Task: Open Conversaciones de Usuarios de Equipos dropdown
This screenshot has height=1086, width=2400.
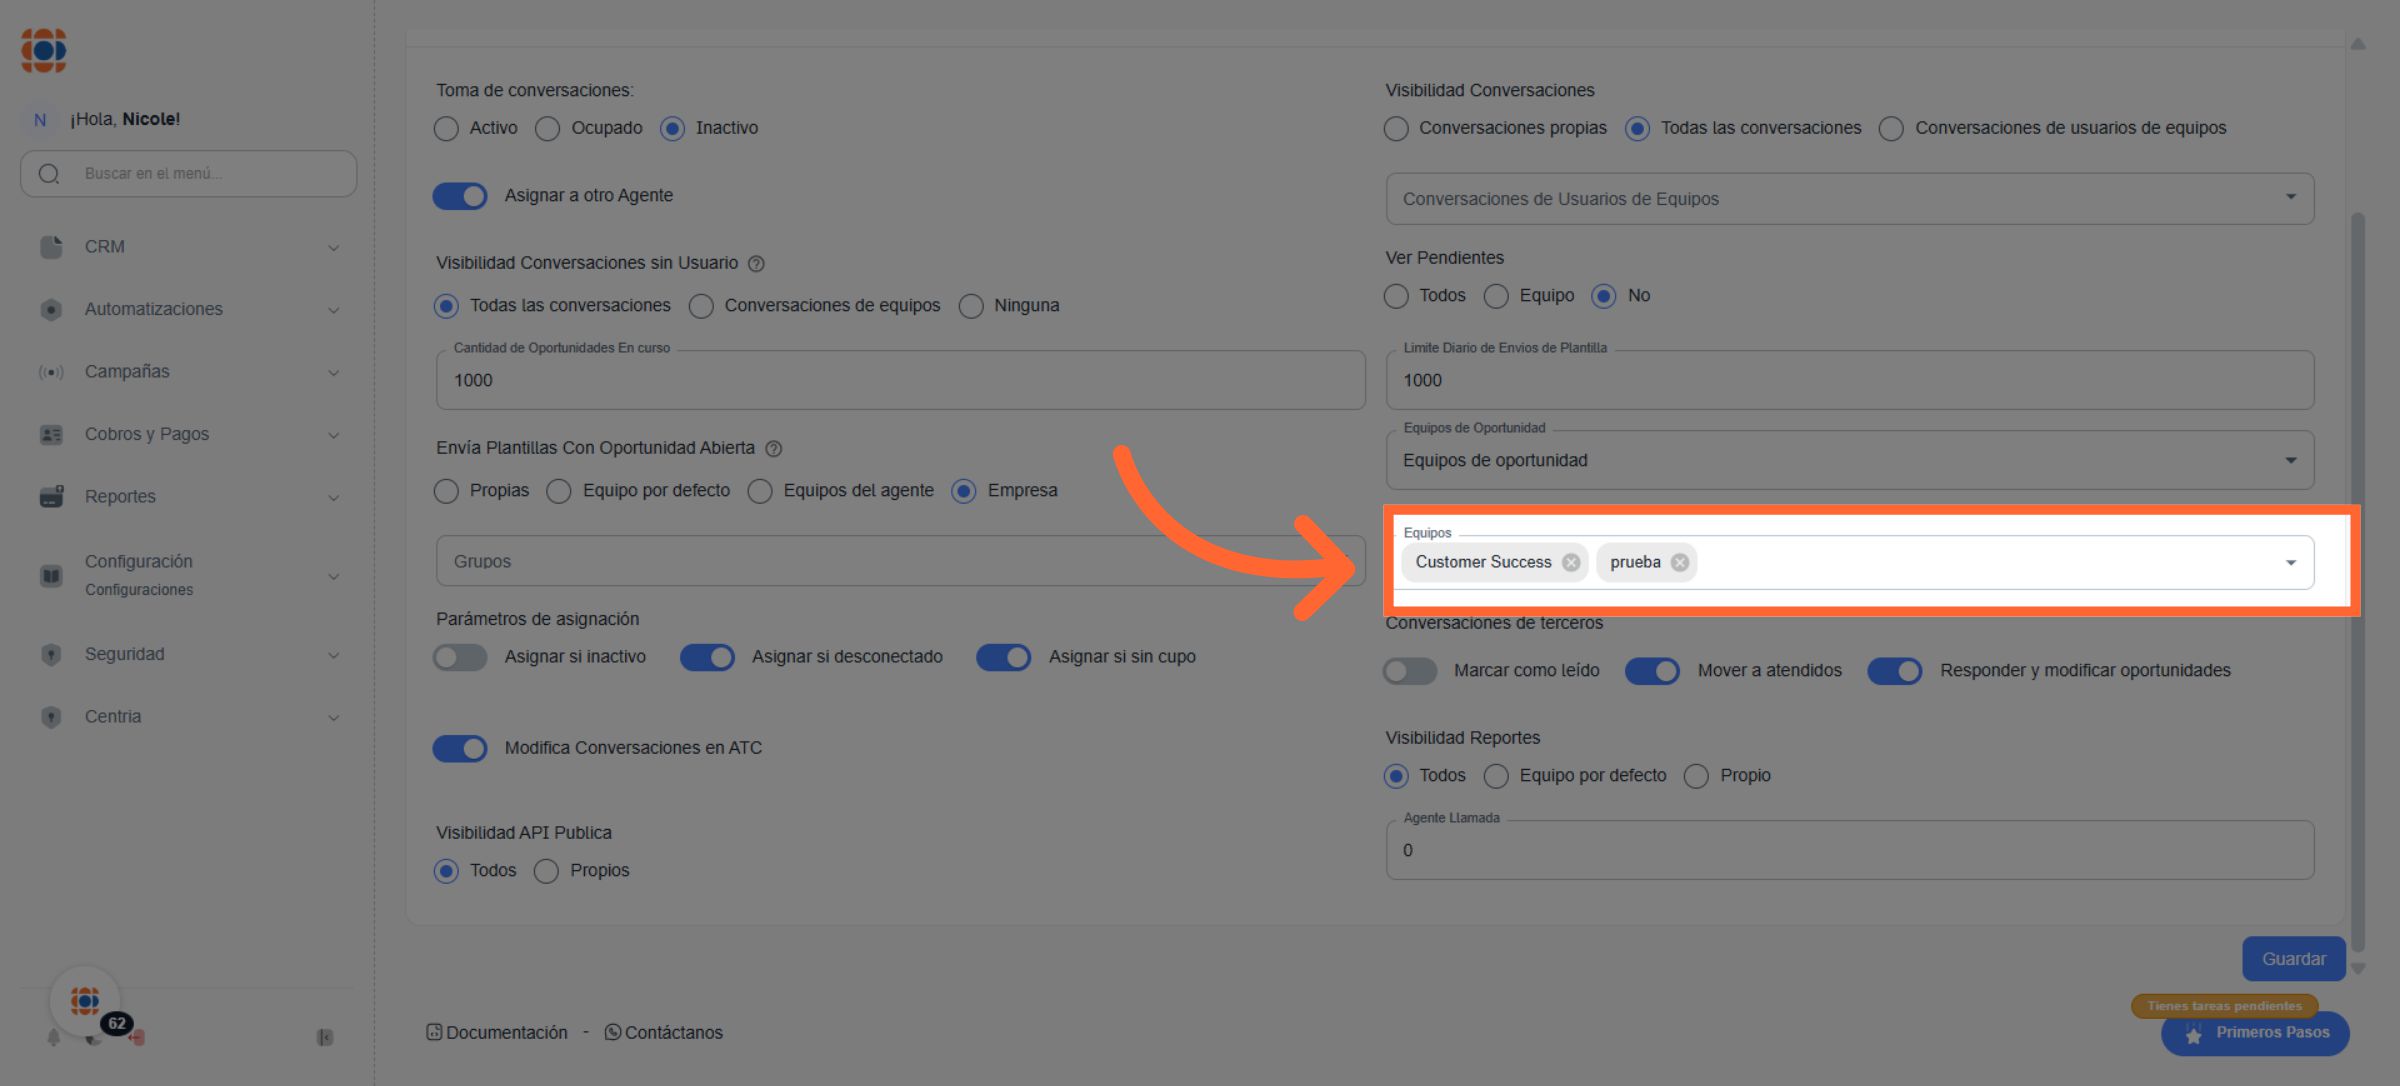Action: point(2290,198)
